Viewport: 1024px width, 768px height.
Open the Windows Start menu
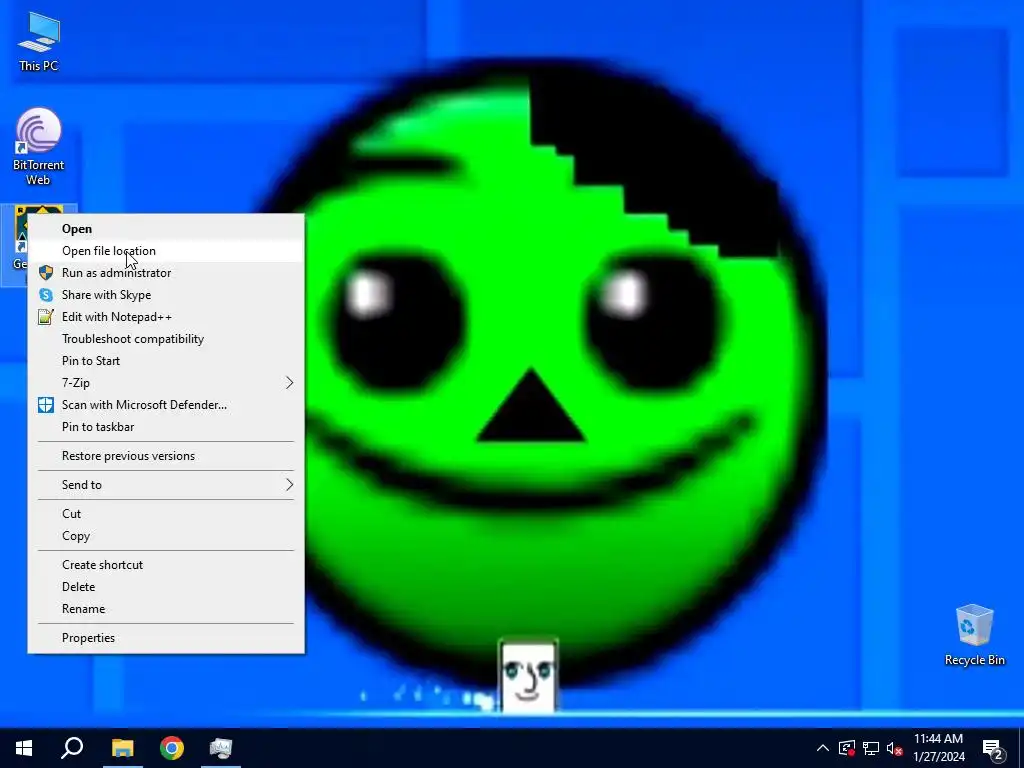pos(24,748)
